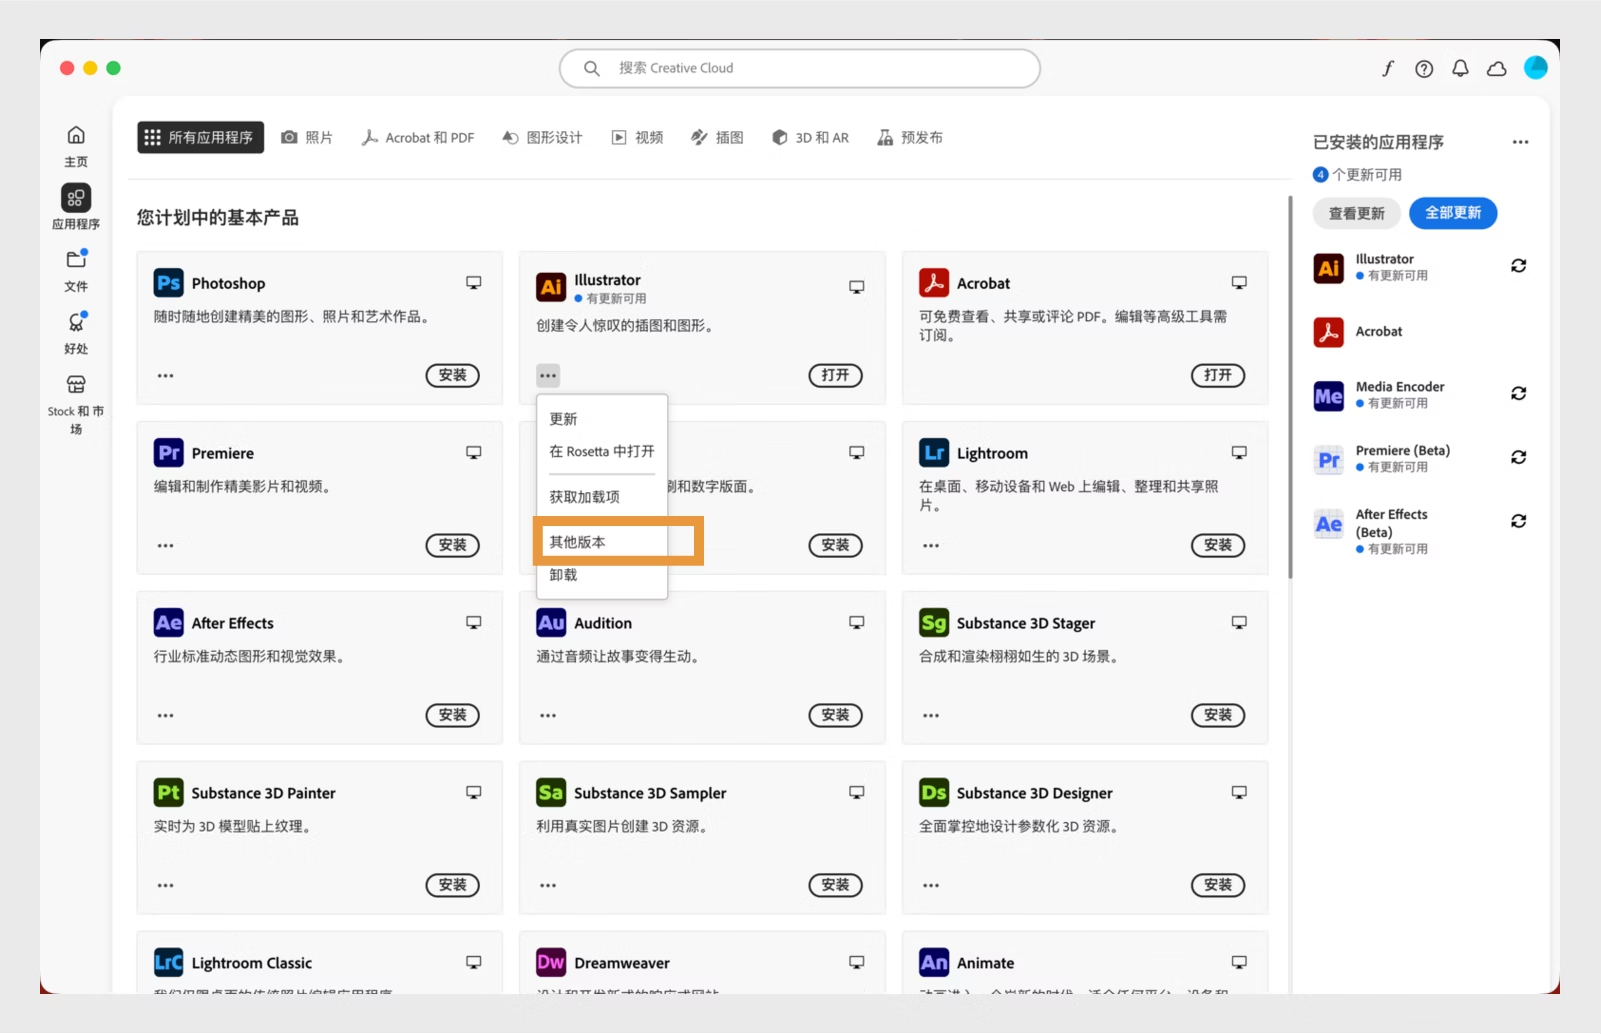Screen dimensions: 1601x1034
Task: Switch to 插图 category tab
Action: tap(718, 137)
